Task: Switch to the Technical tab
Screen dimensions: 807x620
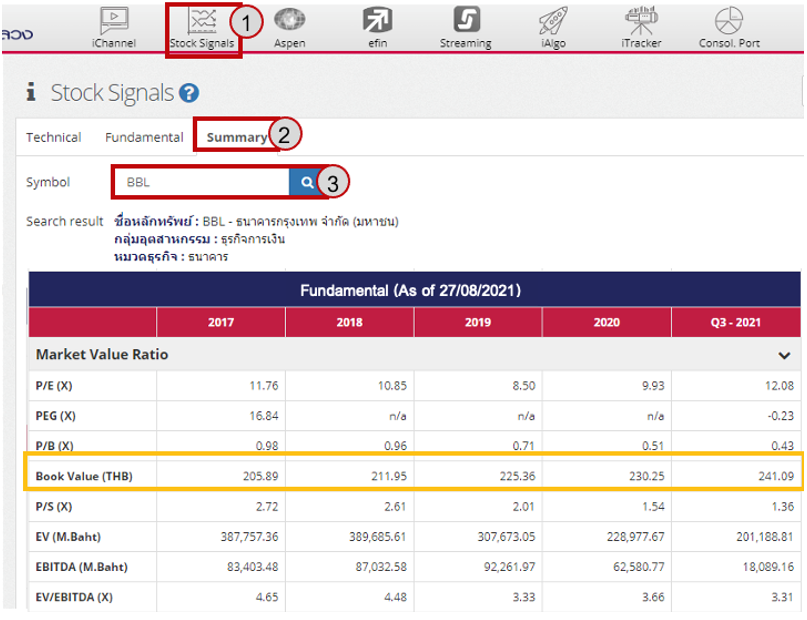Action: [x=54, y=137]
